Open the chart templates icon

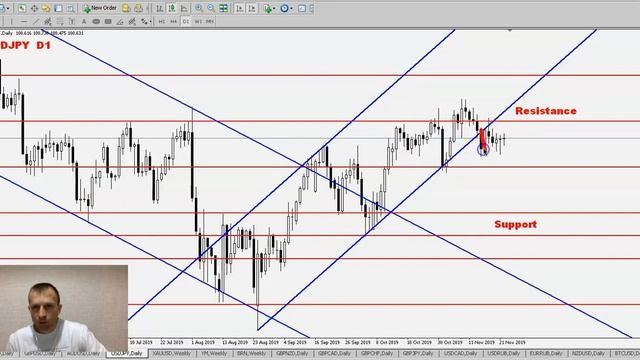click(x=302, y=9)
